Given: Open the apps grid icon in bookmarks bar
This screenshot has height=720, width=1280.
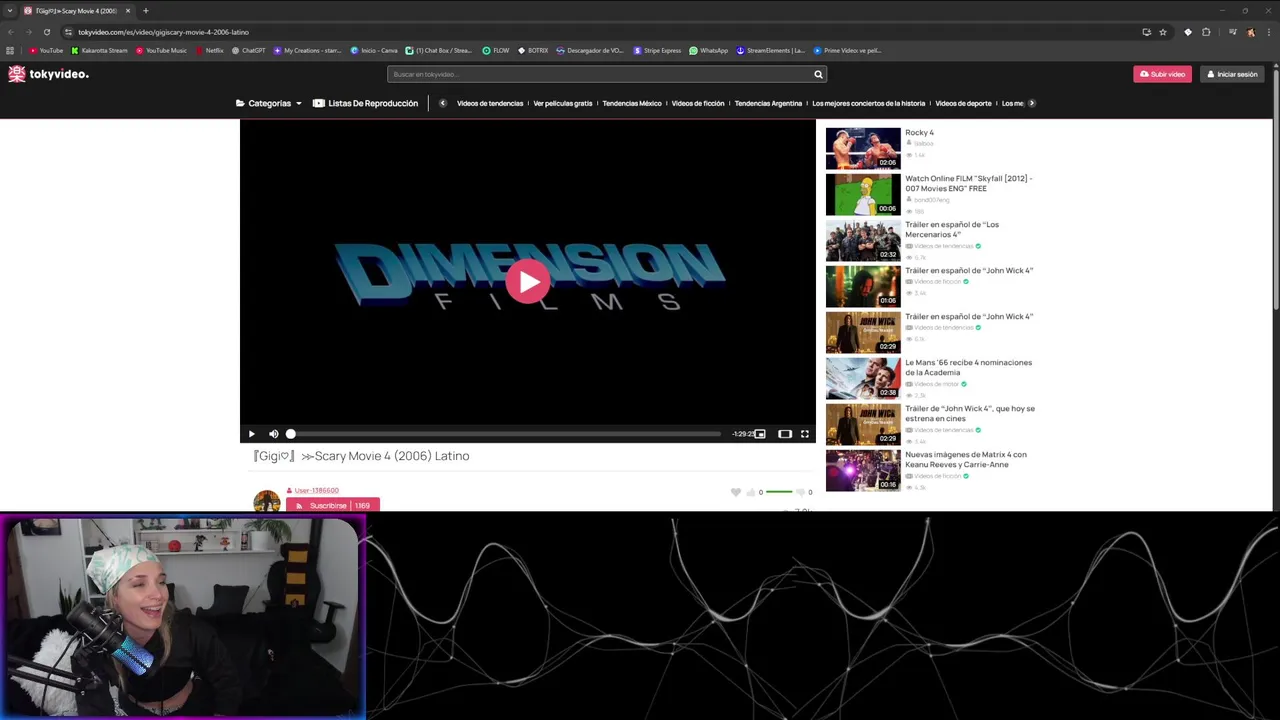Looking at the screenshot, I should 10,50.
